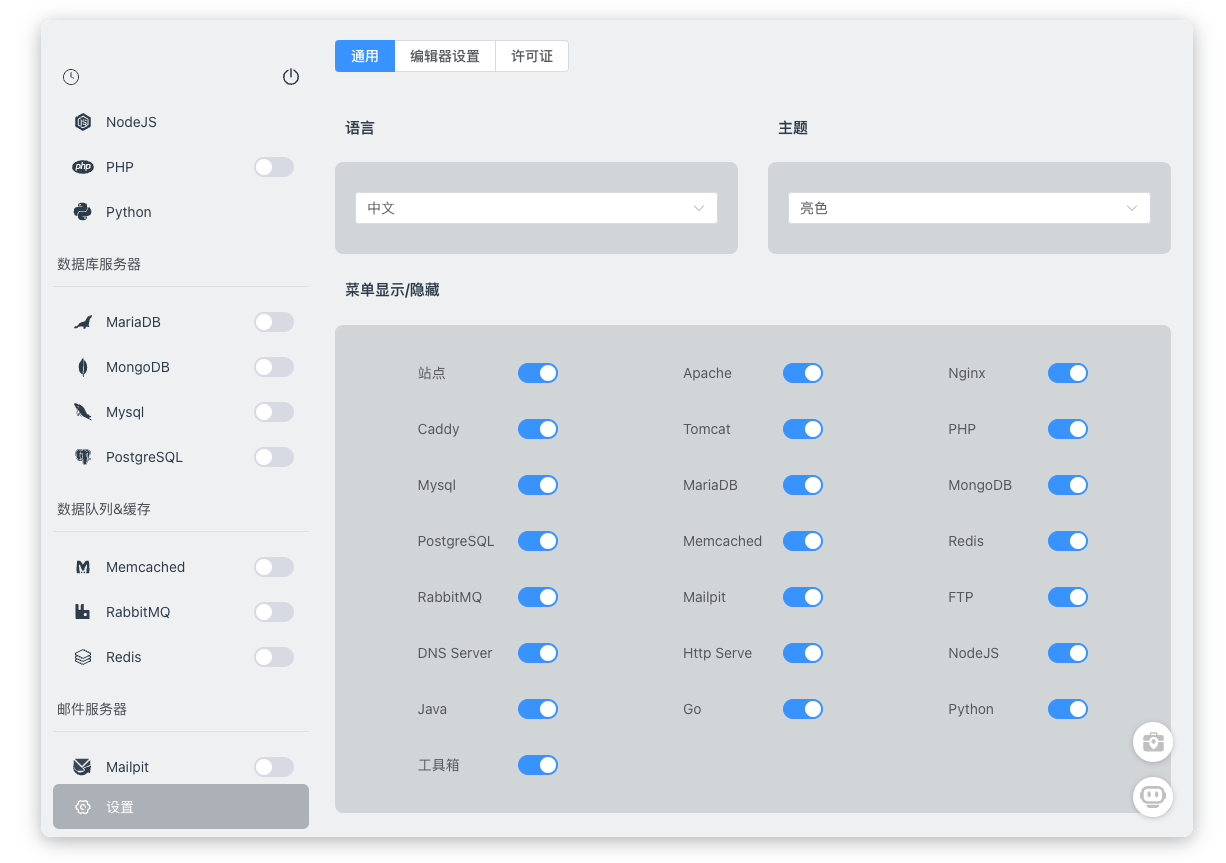Image resolution: width=1226 pixels, height=863 pixels.
Task: Click the chevron arrow in the 主题 selector
Action: pos(1132,208)
